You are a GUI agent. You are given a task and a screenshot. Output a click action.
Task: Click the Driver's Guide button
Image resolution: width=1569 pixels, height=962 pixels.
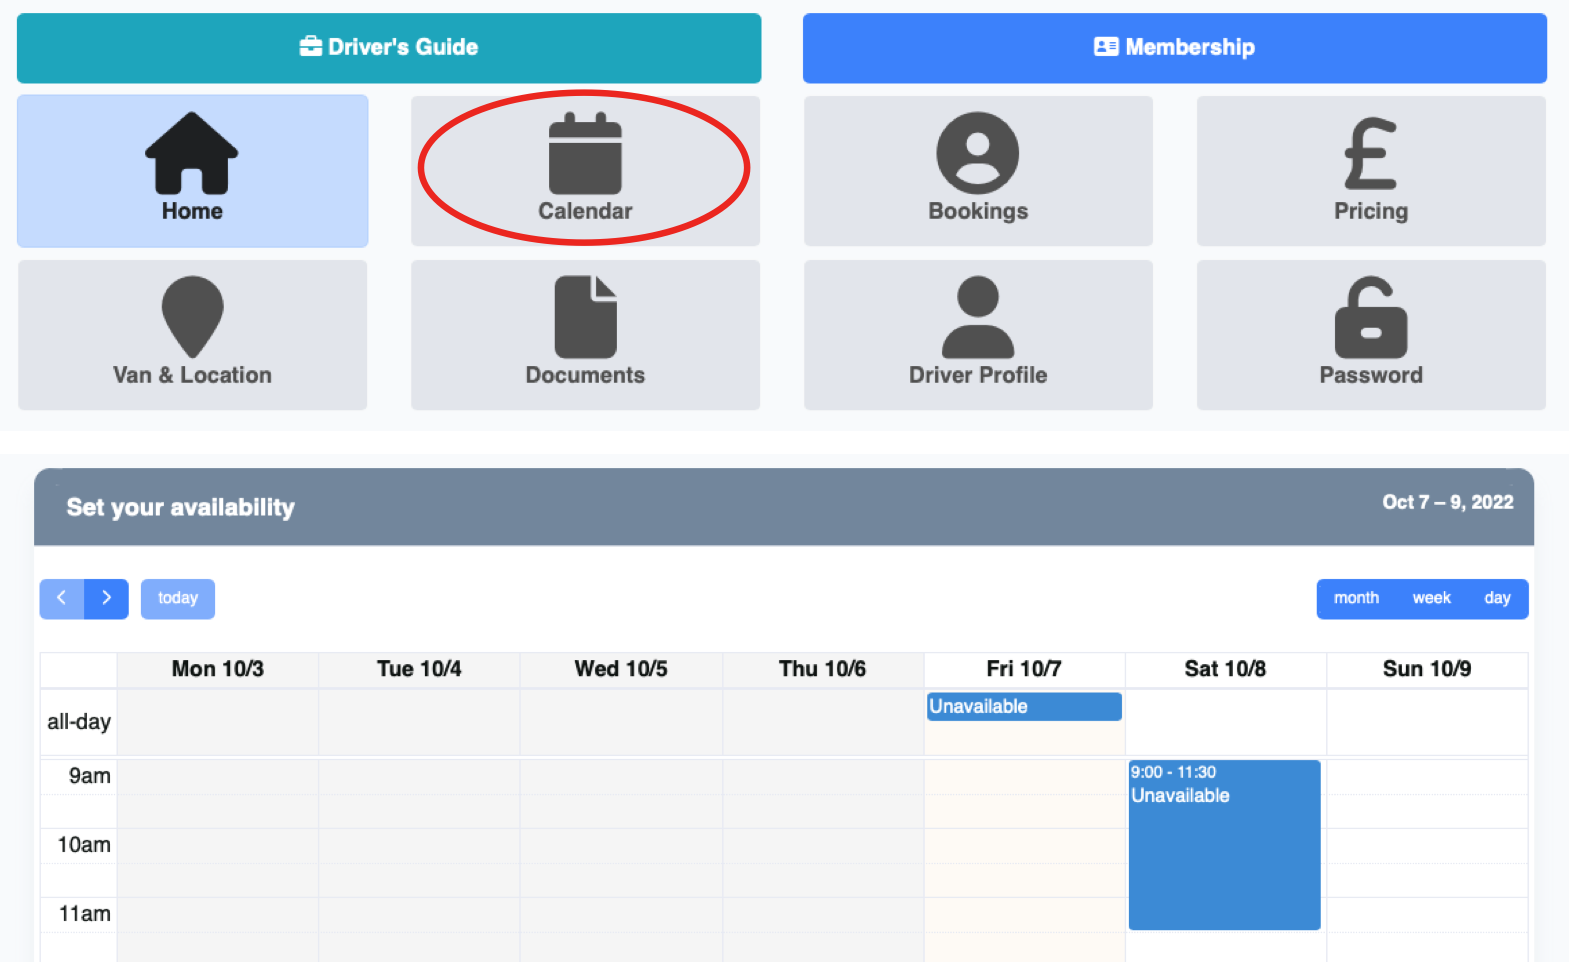coord(389,47)
